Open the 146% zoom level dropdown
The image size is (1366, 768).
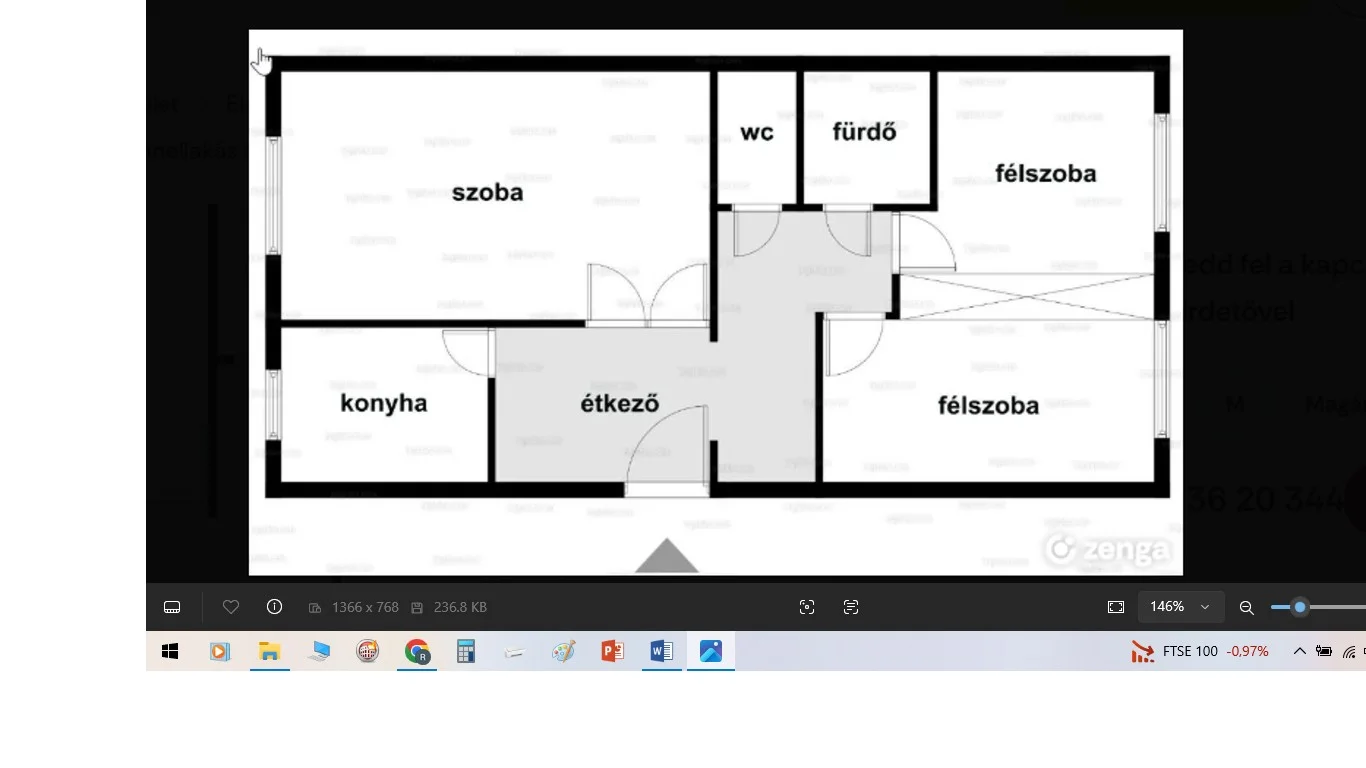point(1180,607)
